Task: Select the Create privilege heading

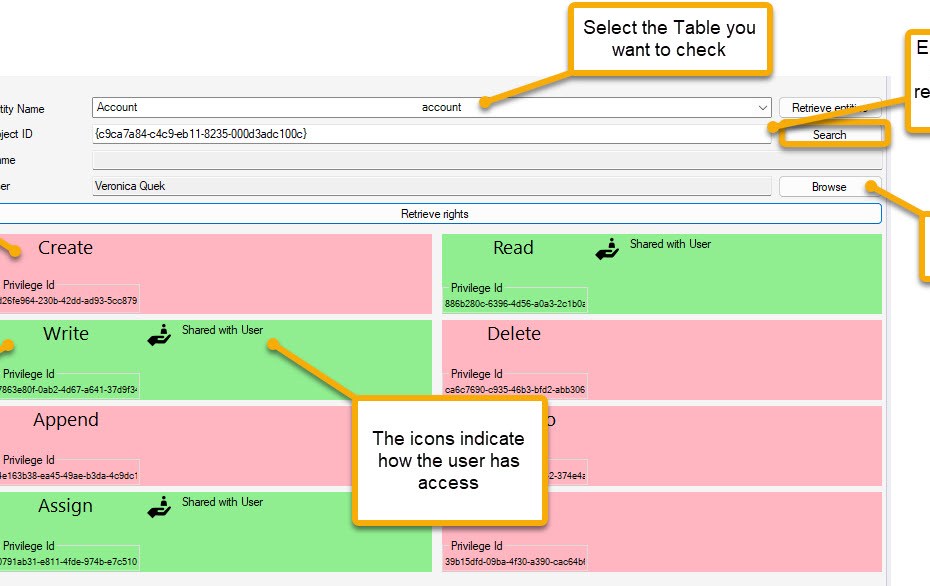Action: point(65,247)
